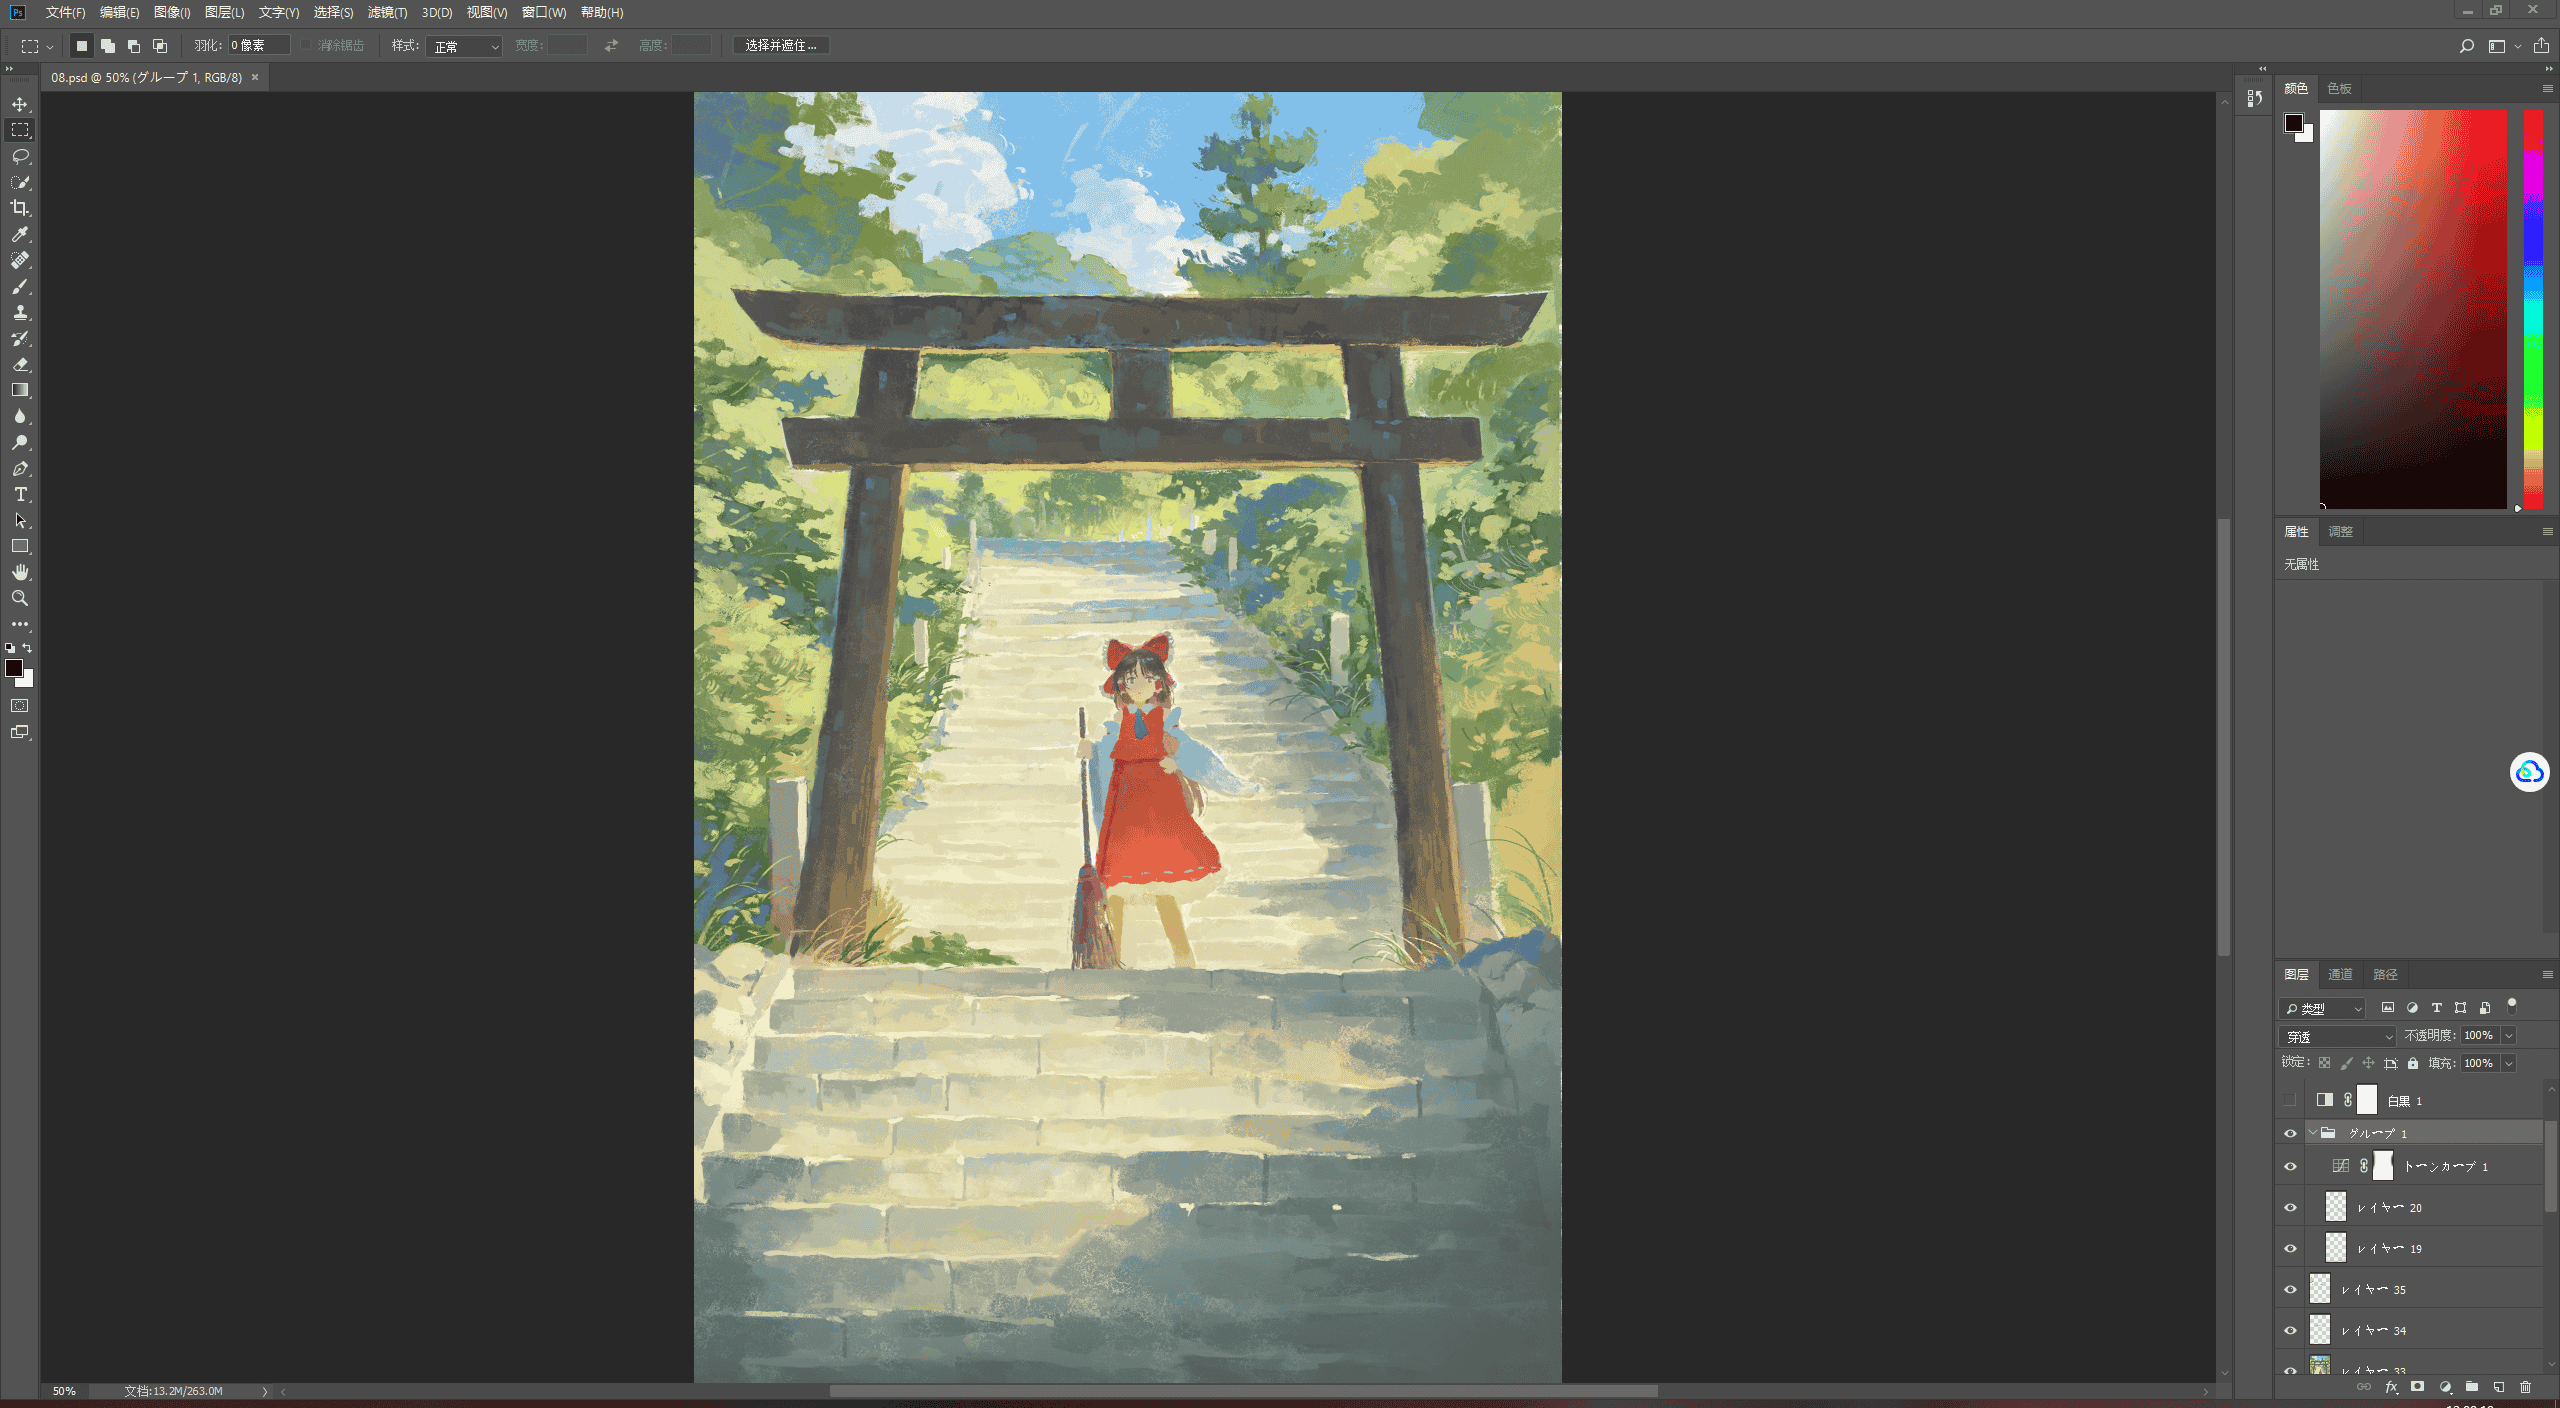
Task: Click the 选择并遮住... button
Action: (x=781, y=46)
